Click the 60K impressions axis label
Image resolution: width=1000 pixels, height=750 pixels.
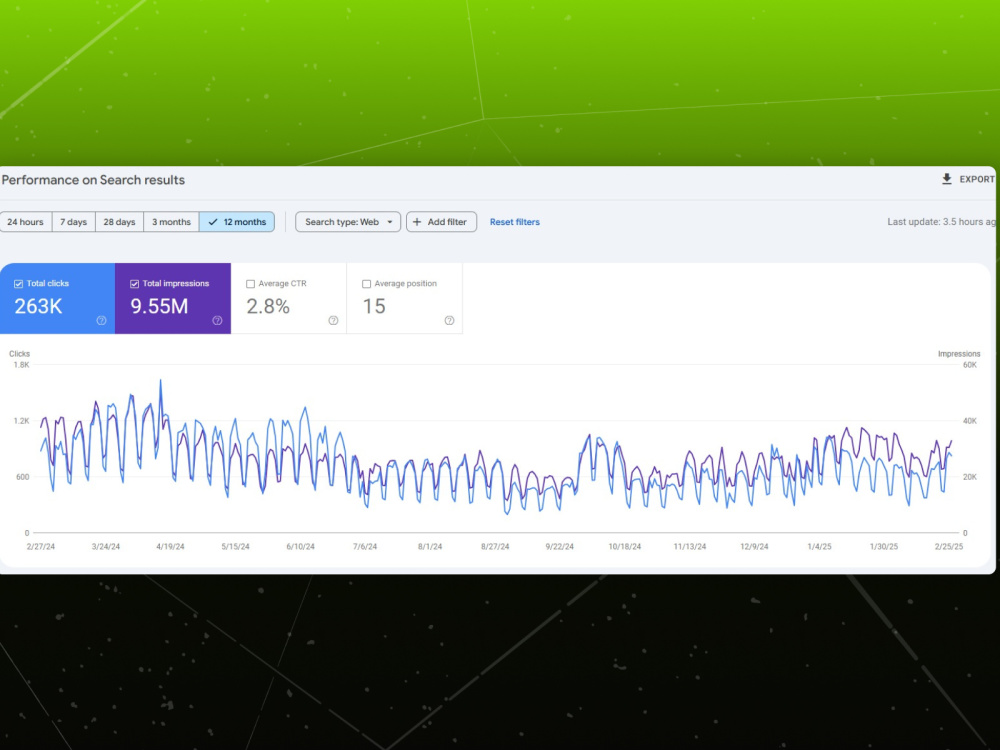point(969,365)
